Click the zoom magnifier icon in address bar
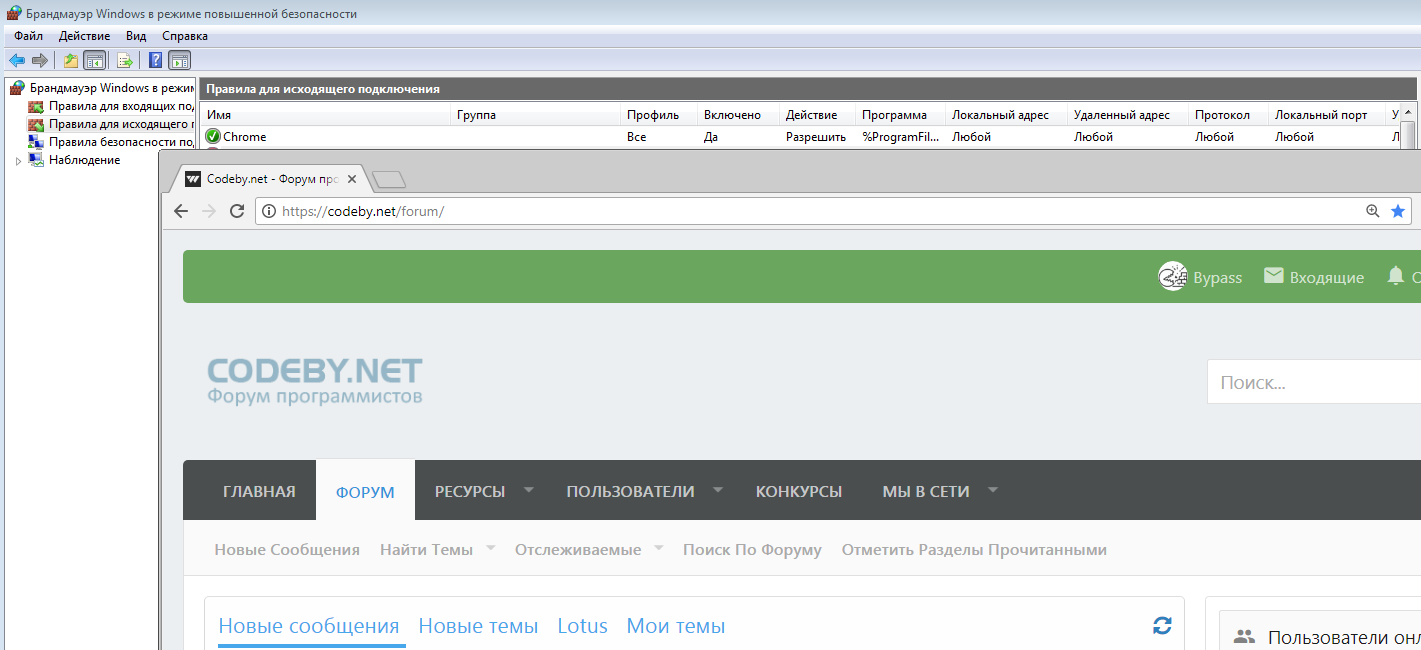The image size is (1421, 650). pyautogui.click(x=1373, y=211)
